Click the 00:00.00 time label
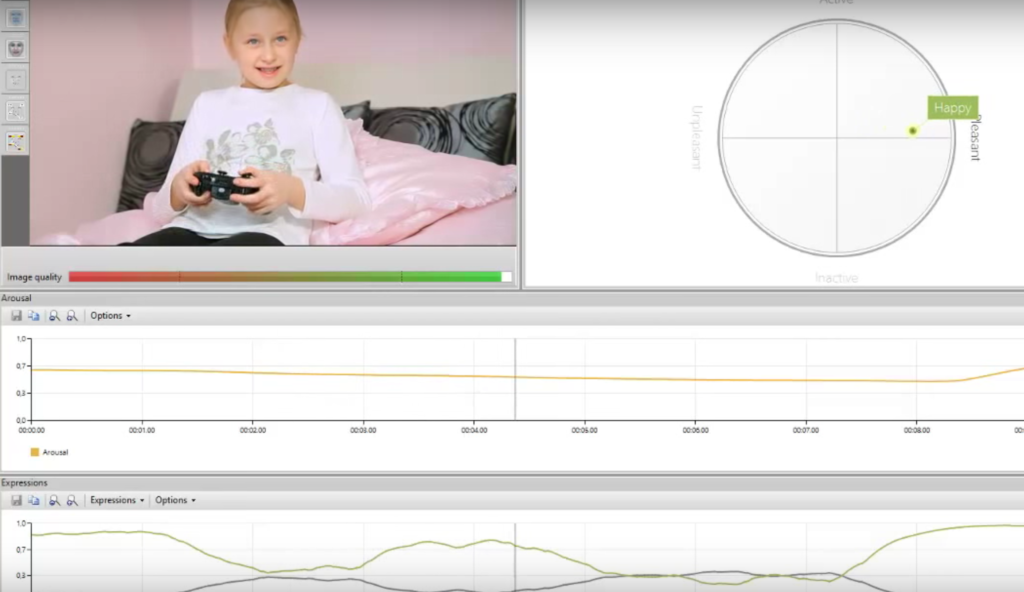 click(31, 431)
